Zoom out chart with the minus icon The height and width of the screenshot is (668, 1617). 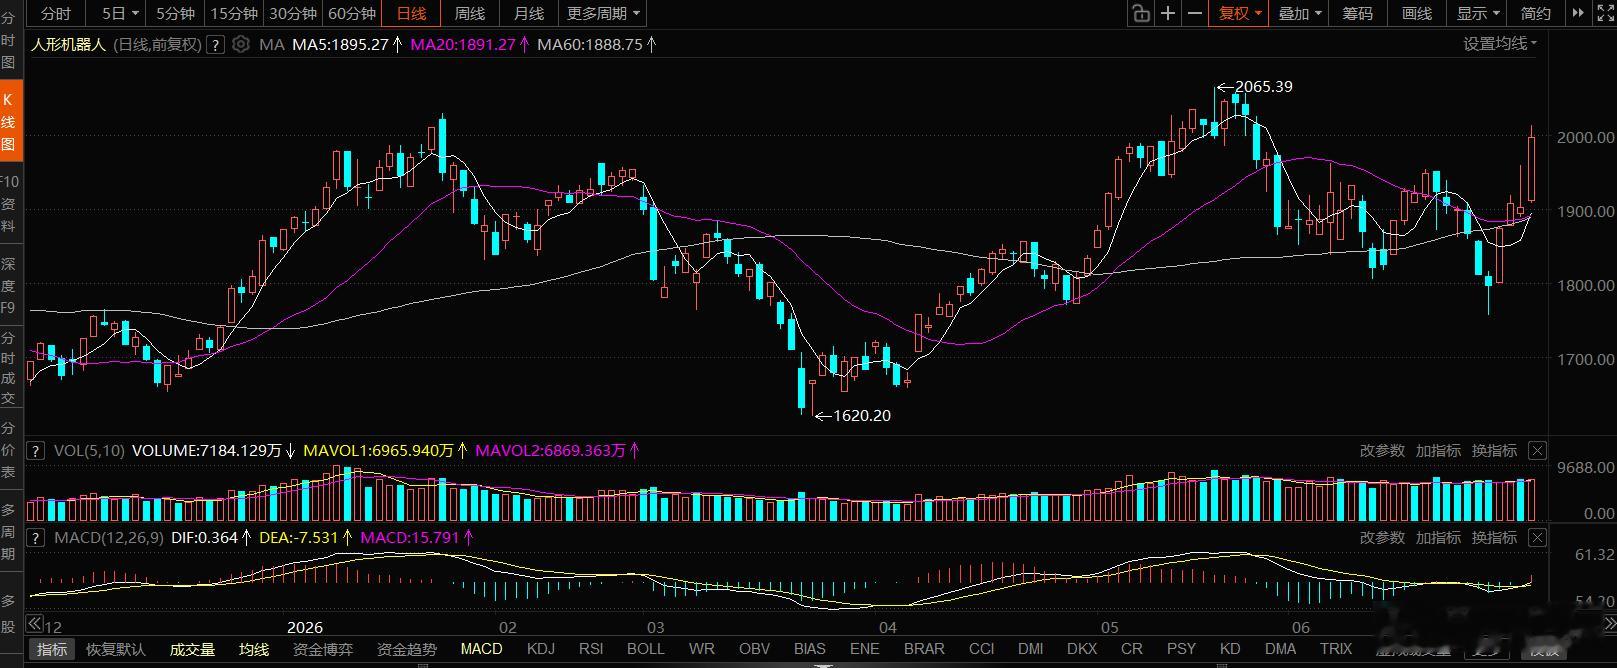1195,13
